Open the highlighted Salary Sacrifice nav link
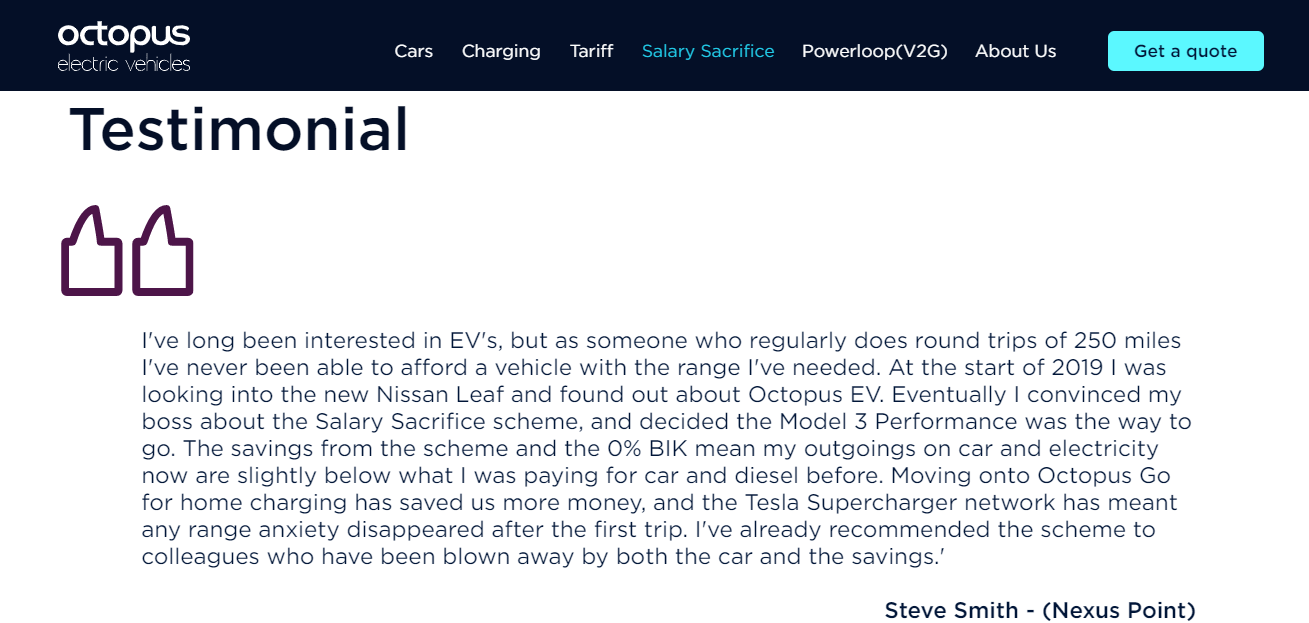1309x623 pixels. [x=708, y=51]
